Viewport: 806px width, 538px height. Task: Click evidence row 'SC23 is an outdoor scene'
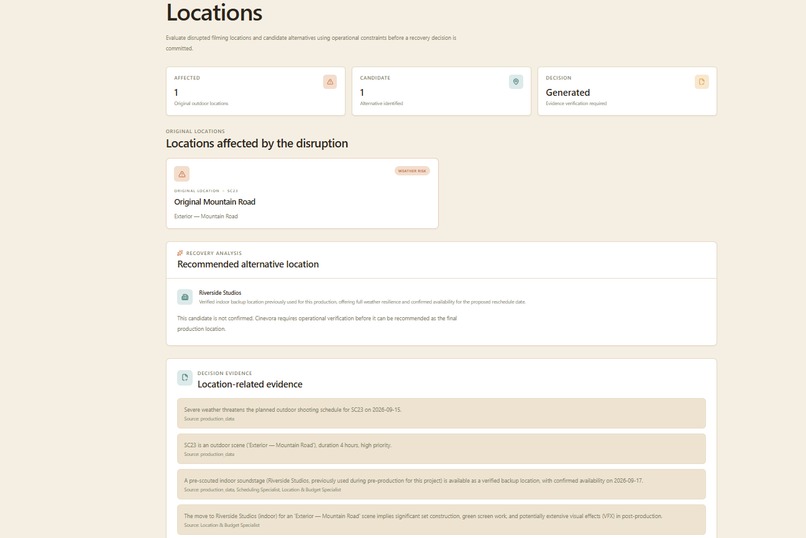click(x=442, y=449)
